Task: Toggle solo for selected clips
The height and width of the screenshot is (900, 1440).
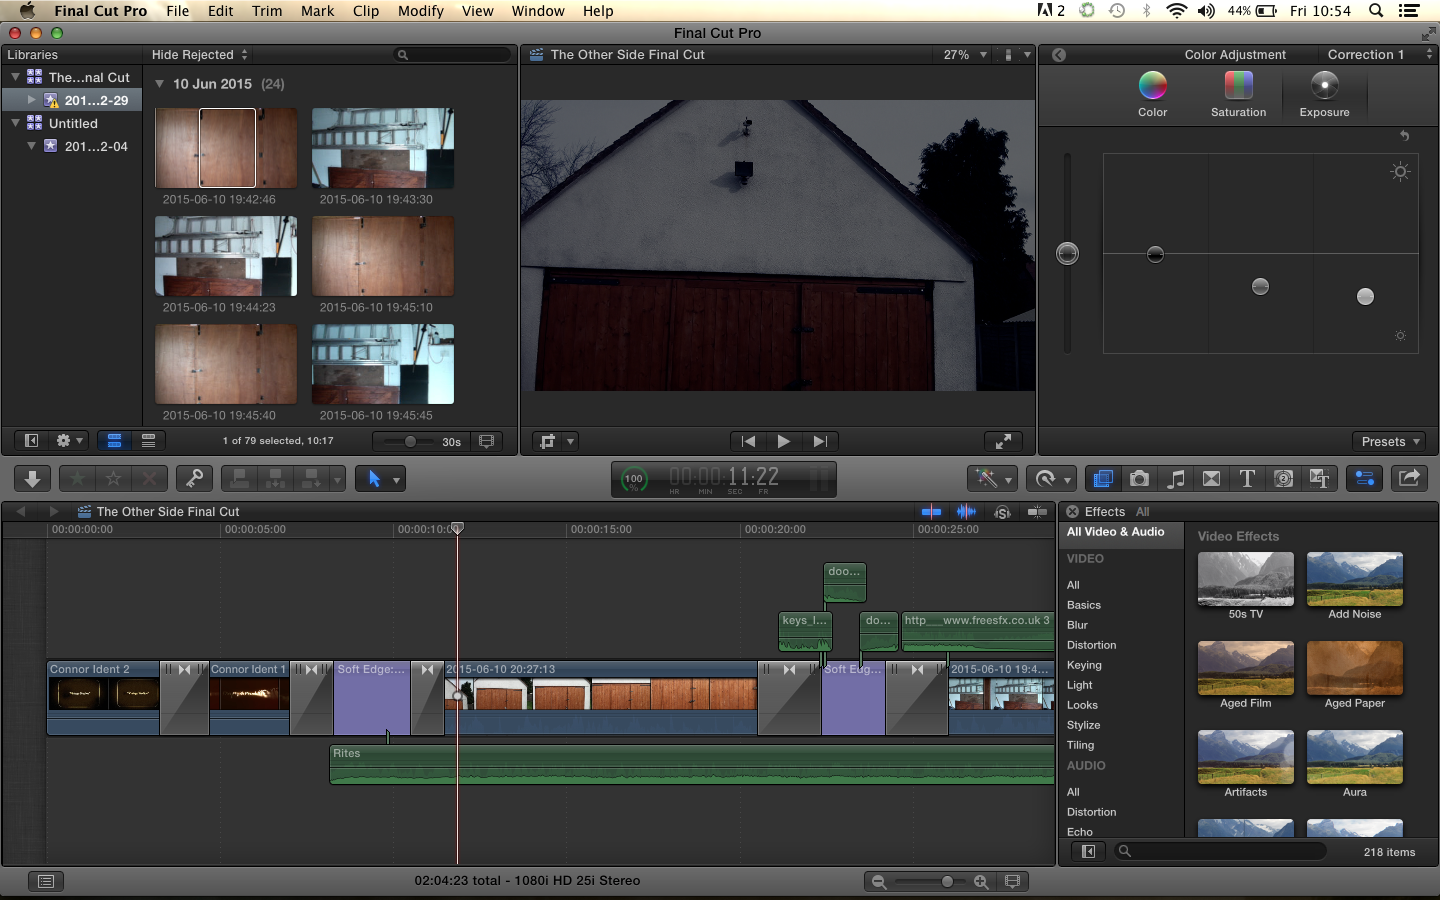Action: pyautogui.click(x=1002, y=511)
